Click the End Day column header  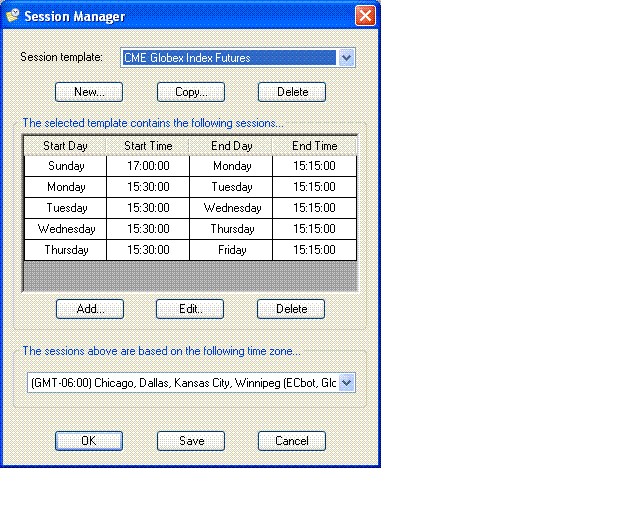pyautogui.click(x=231, y=146)
